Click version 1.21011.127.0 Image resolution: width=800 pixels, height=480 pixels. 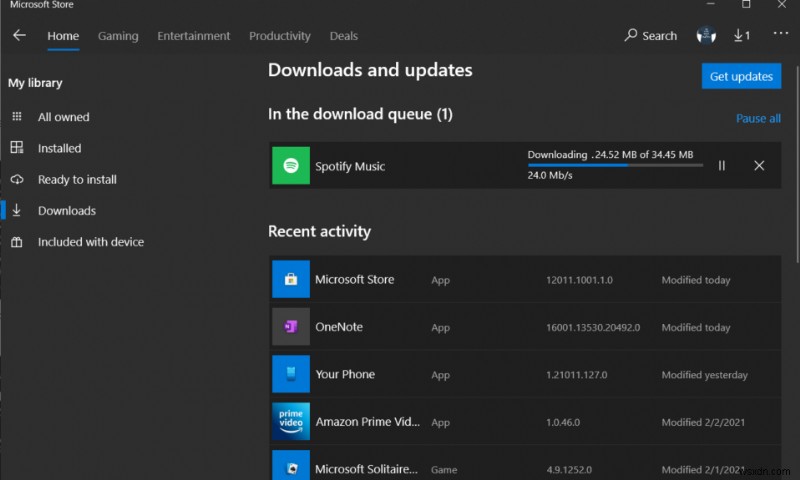(577, 375)
